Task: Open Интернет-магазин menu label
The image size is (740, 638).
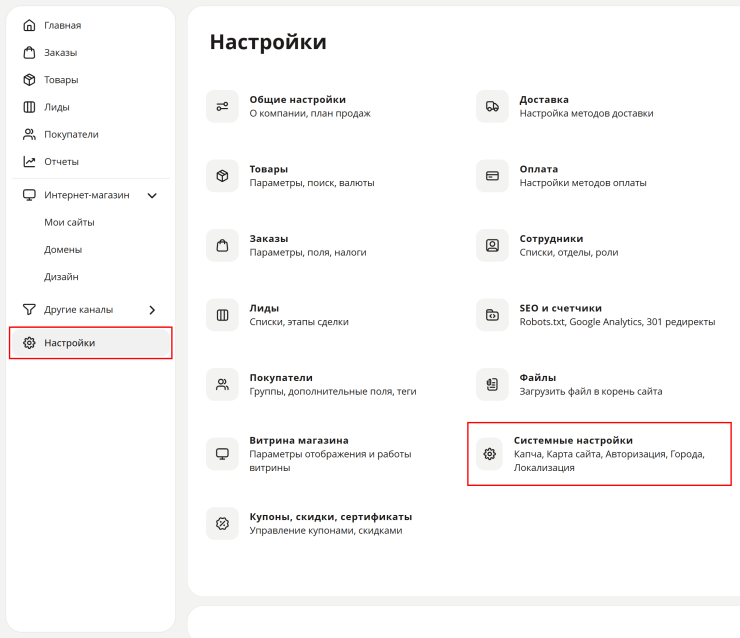Action: click(x=87, y=195)
